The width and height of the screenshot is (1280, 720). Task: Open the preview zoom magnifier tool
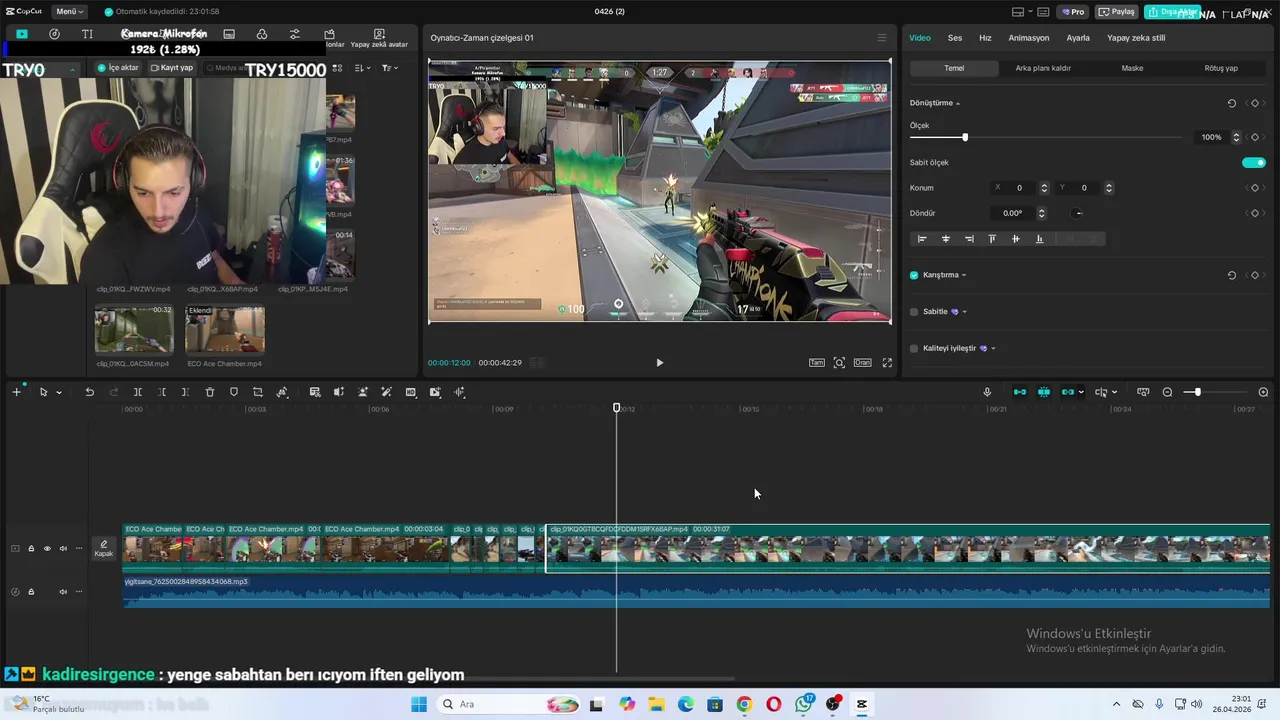pyautogui.click(x=839, y=363)
